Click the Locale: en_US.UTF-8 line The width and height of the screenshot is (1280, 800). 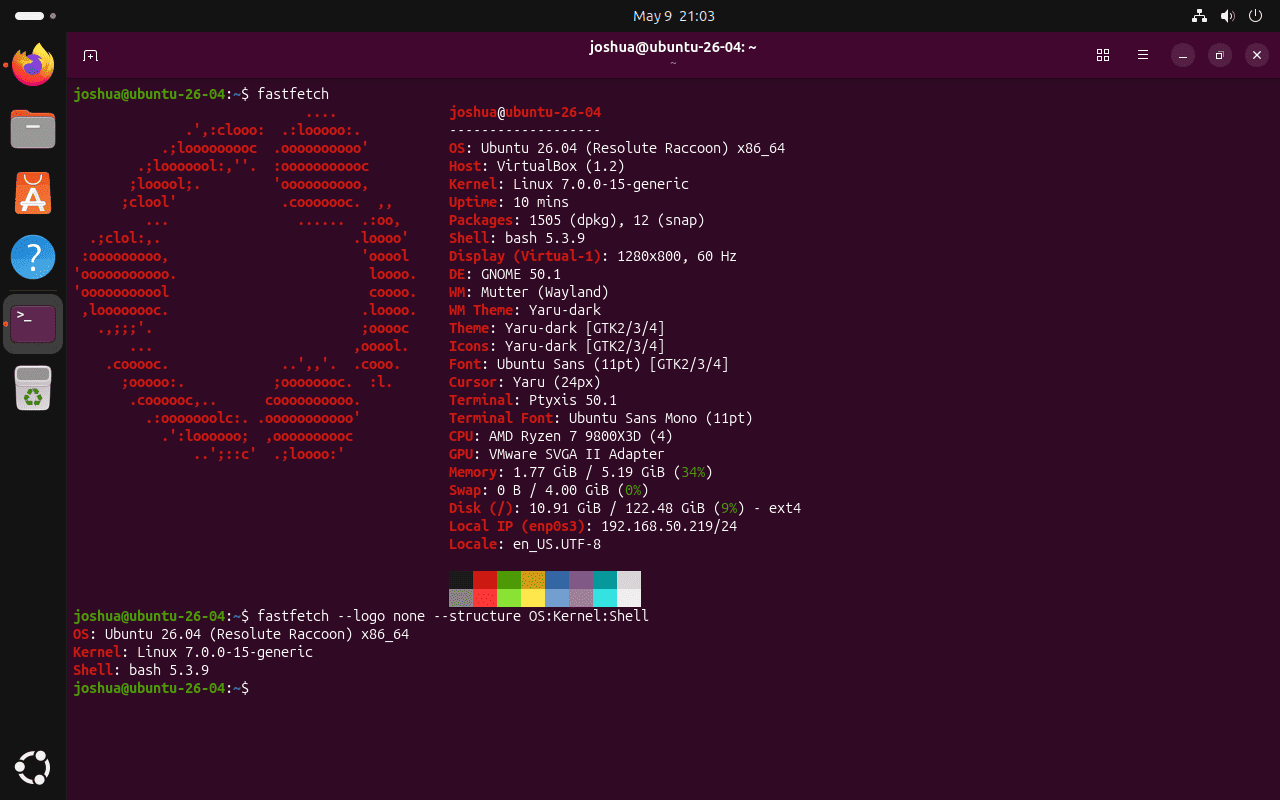point(525,544)
